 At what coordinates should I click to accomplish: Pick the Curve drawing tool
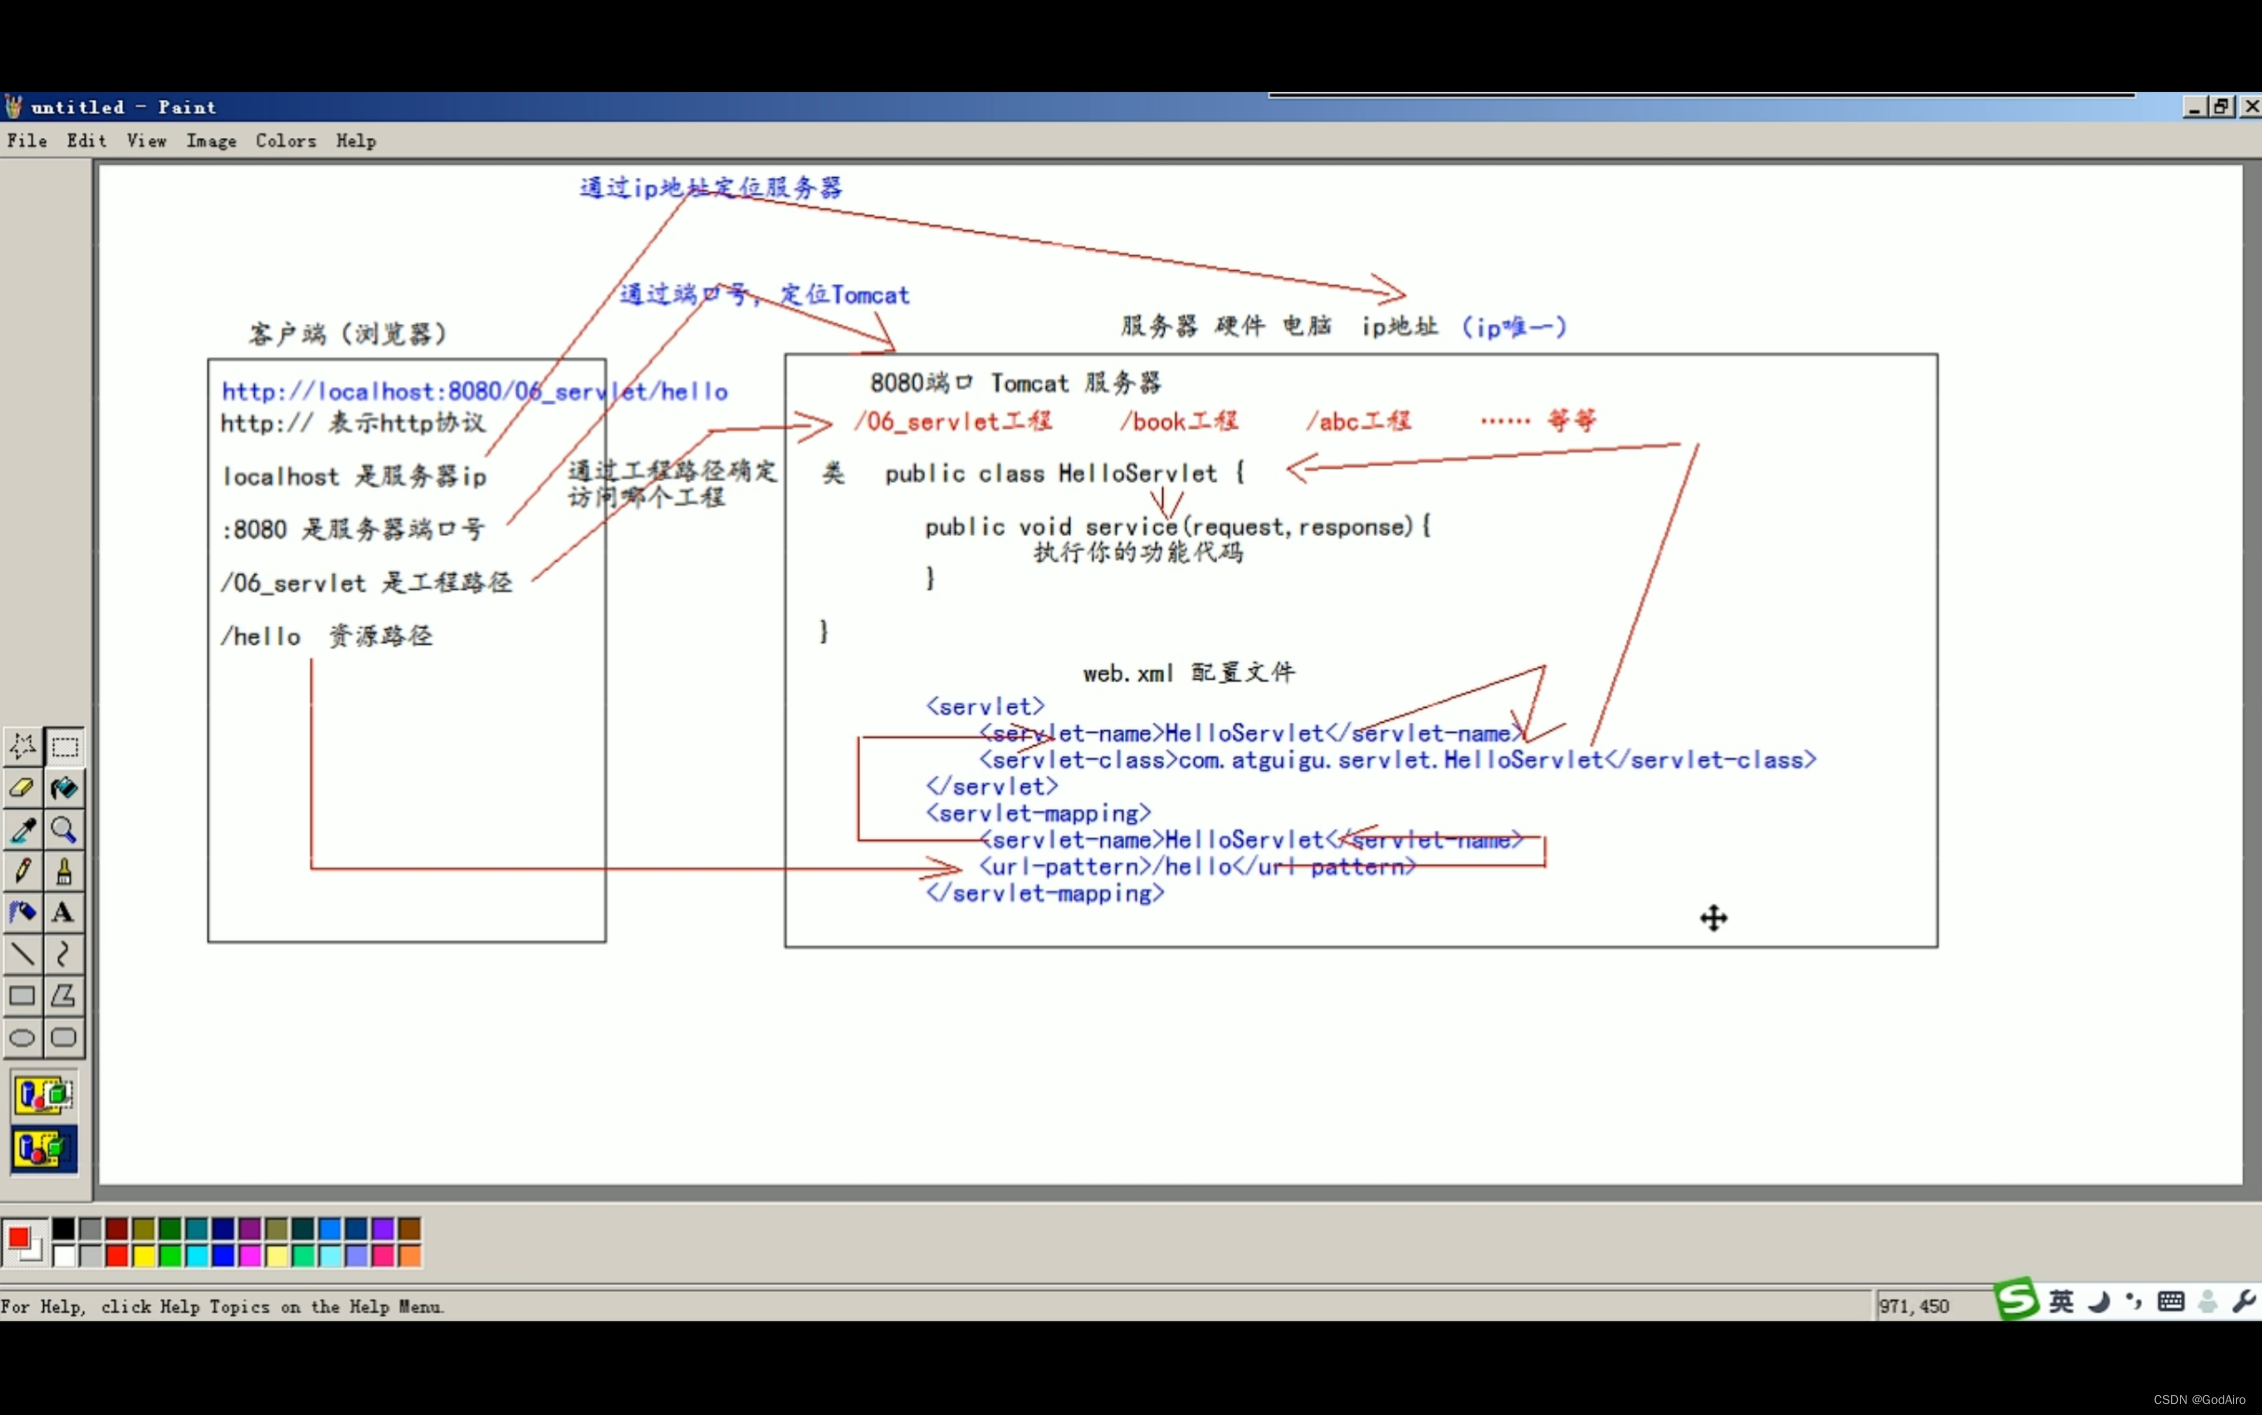(64, 954)
